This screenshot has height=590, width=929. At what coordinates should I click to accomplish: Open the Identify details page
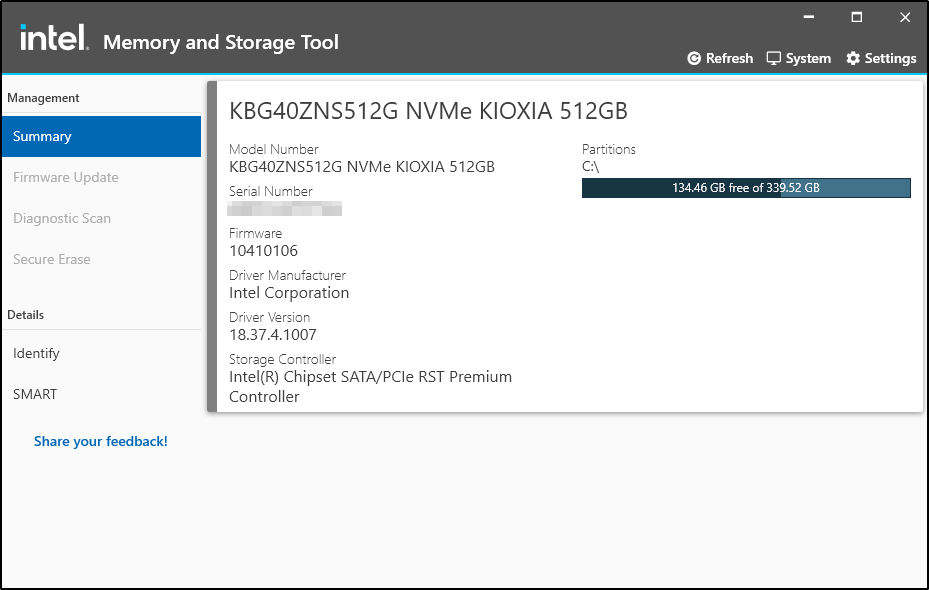36,353
